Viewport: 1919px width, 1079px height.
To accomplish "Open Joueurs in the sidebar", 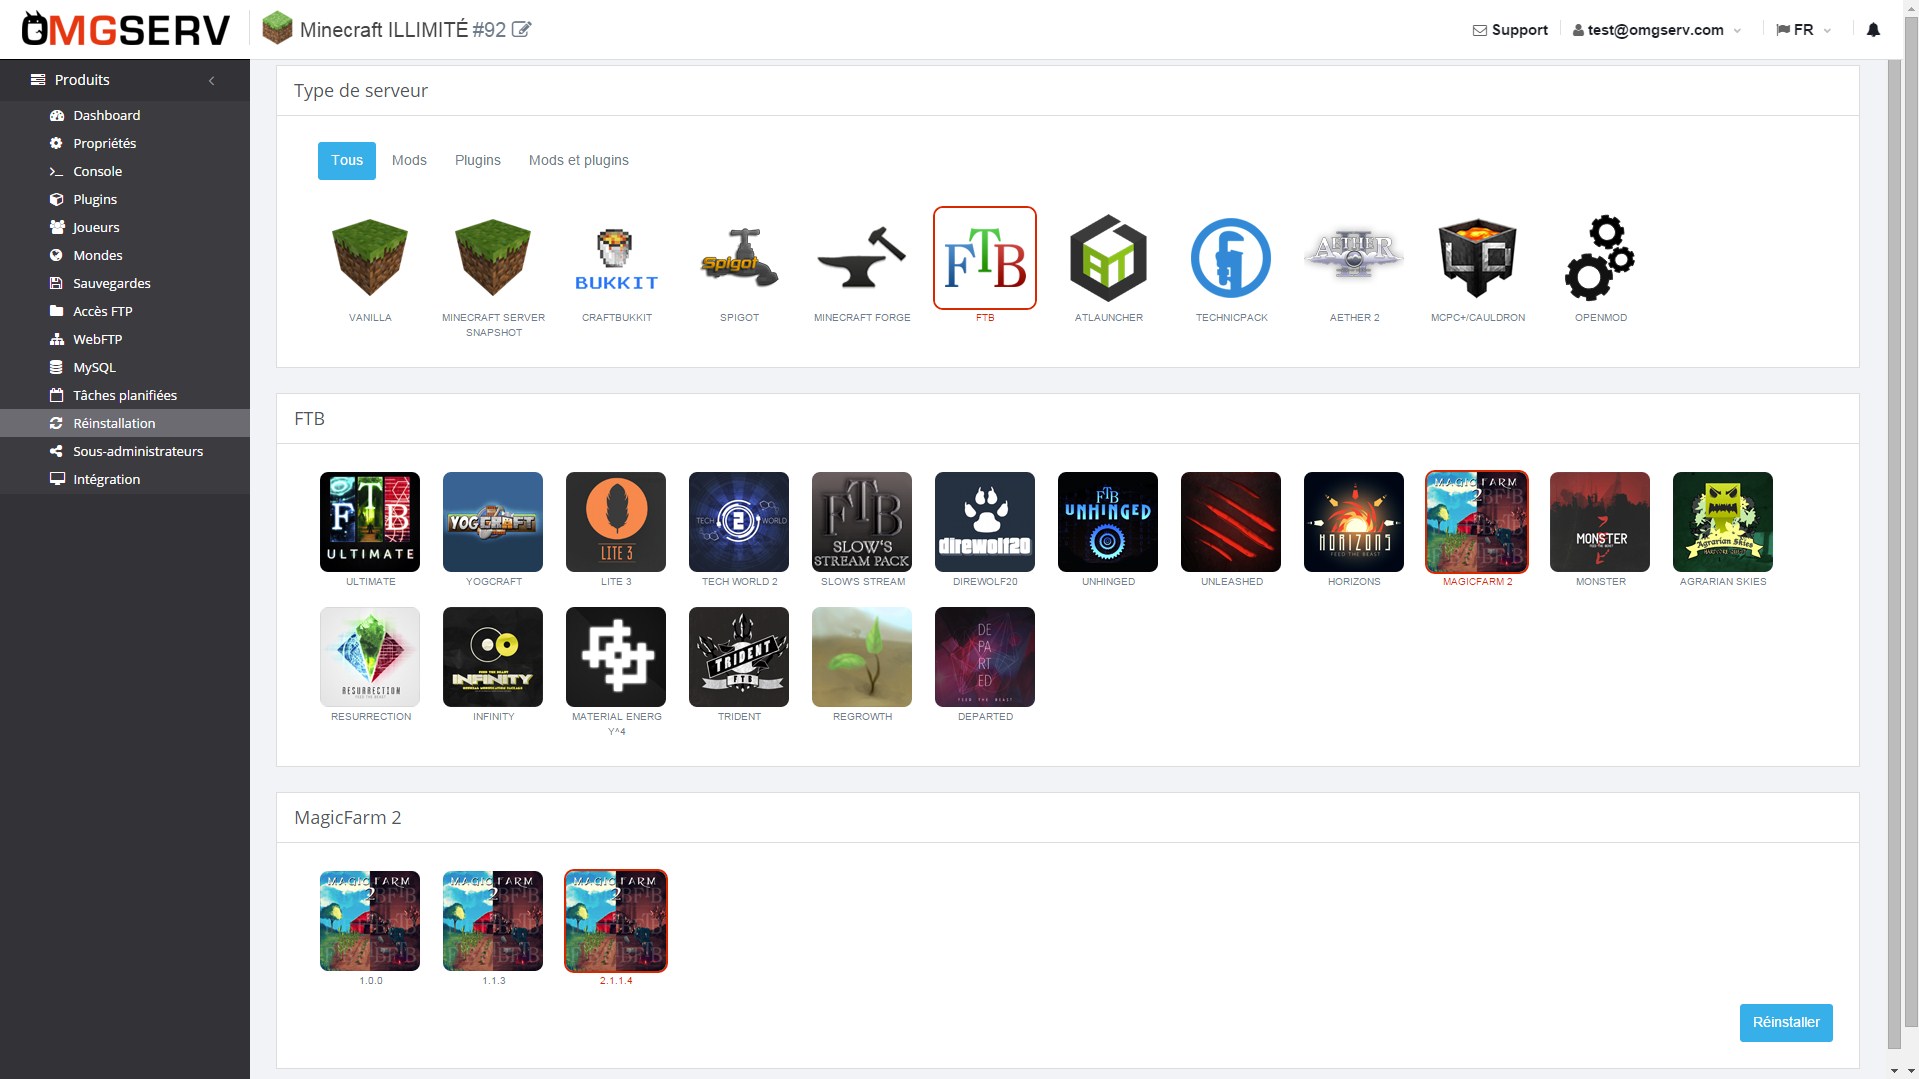I will 125,227.
